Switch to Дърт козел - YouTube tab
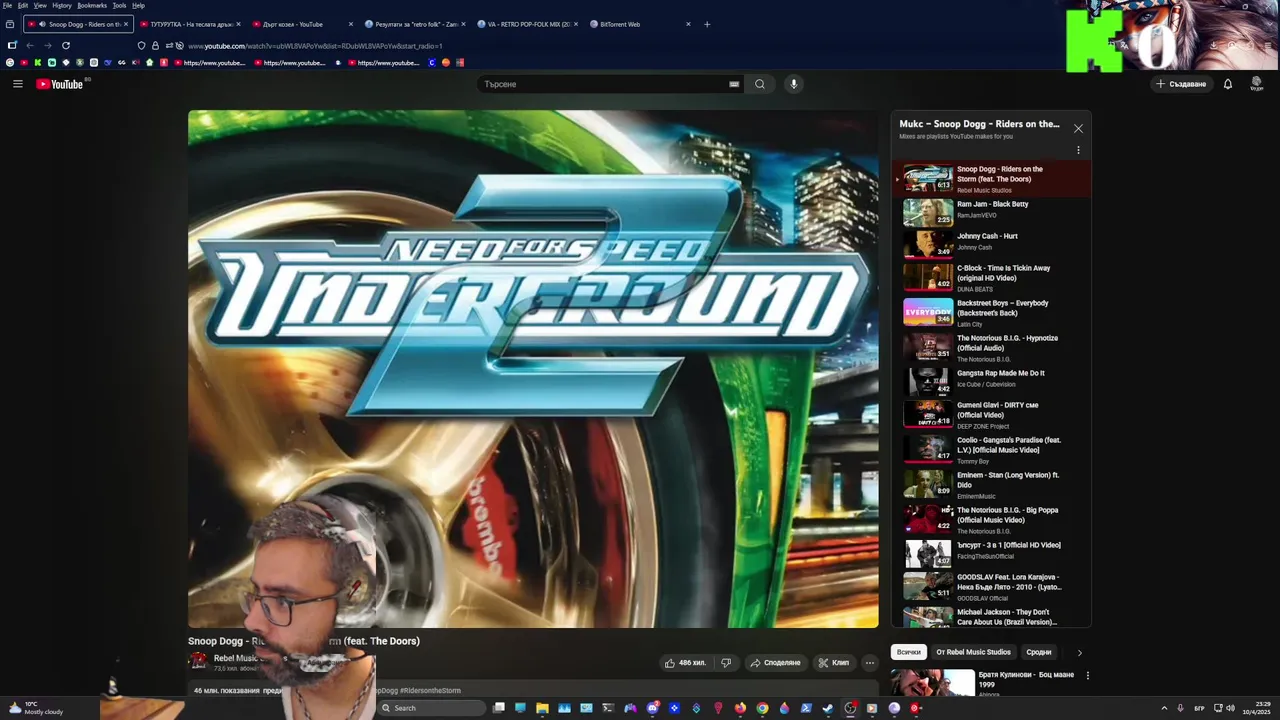1280x720 pixels. point(302,24)
